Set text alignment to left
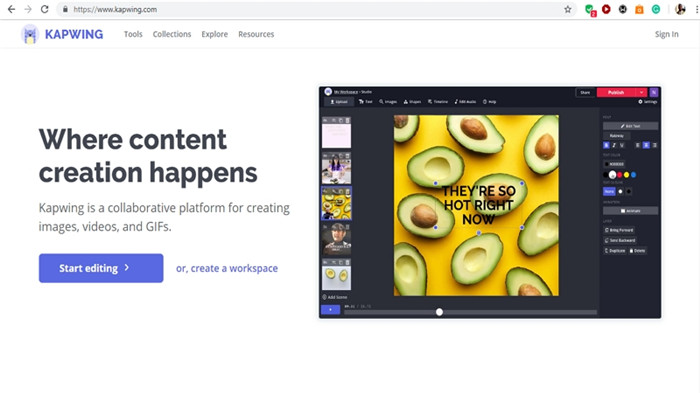 638,145
